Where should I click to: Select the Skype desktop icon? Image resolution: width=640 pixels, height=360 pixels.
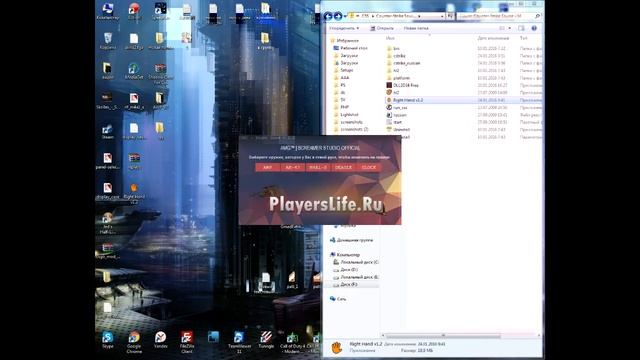click(x=108, y=340)
